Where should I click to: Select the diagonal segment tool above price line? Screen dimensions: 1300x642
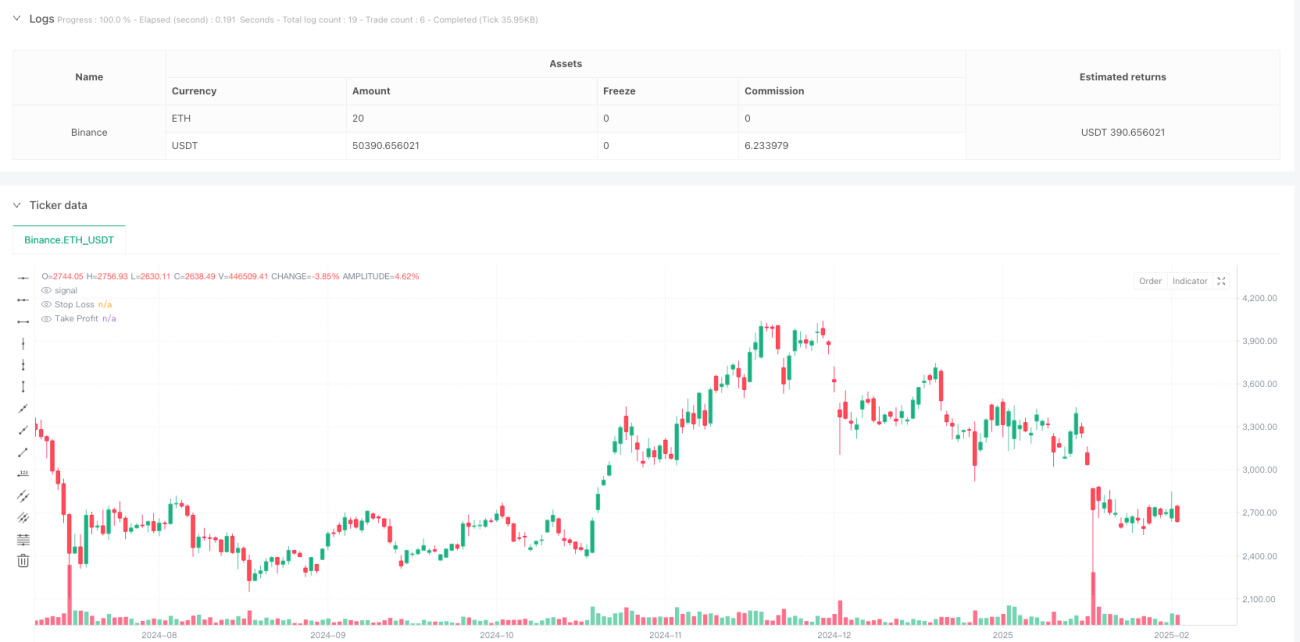click(23, 452)
